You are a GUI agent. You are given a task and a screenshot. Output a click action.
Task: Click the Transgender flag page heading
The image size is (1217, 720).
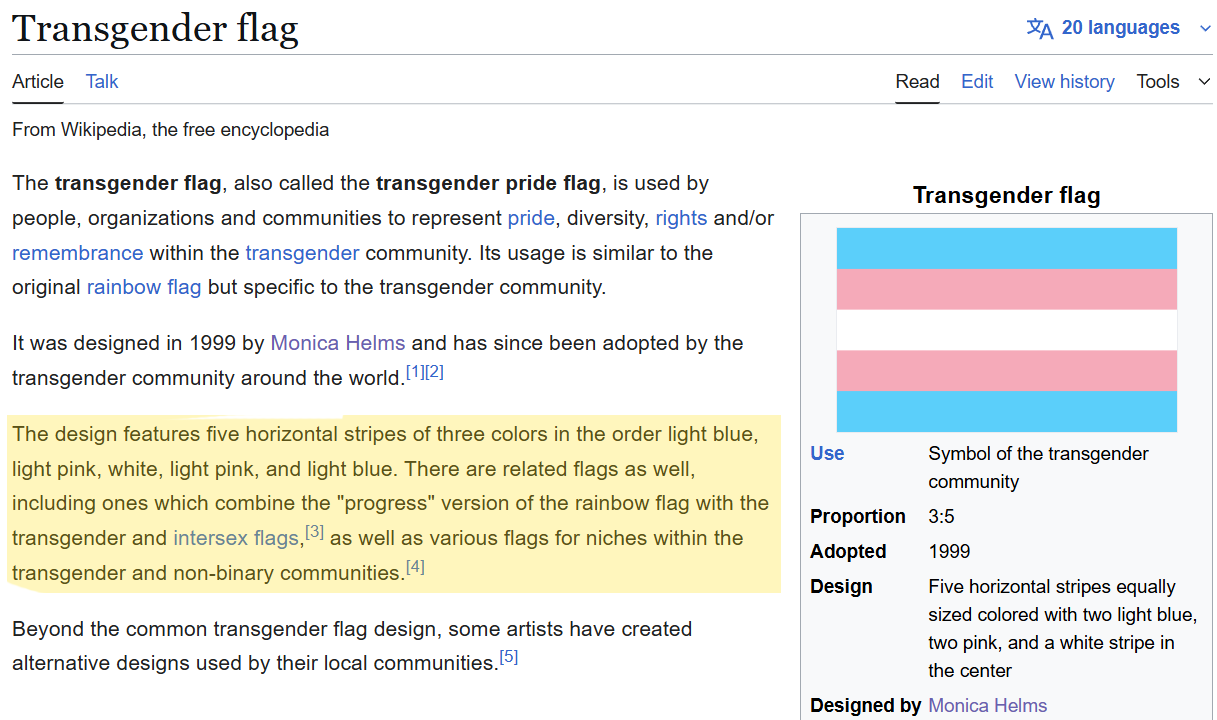pyautogui.click(x=155, y=28)
